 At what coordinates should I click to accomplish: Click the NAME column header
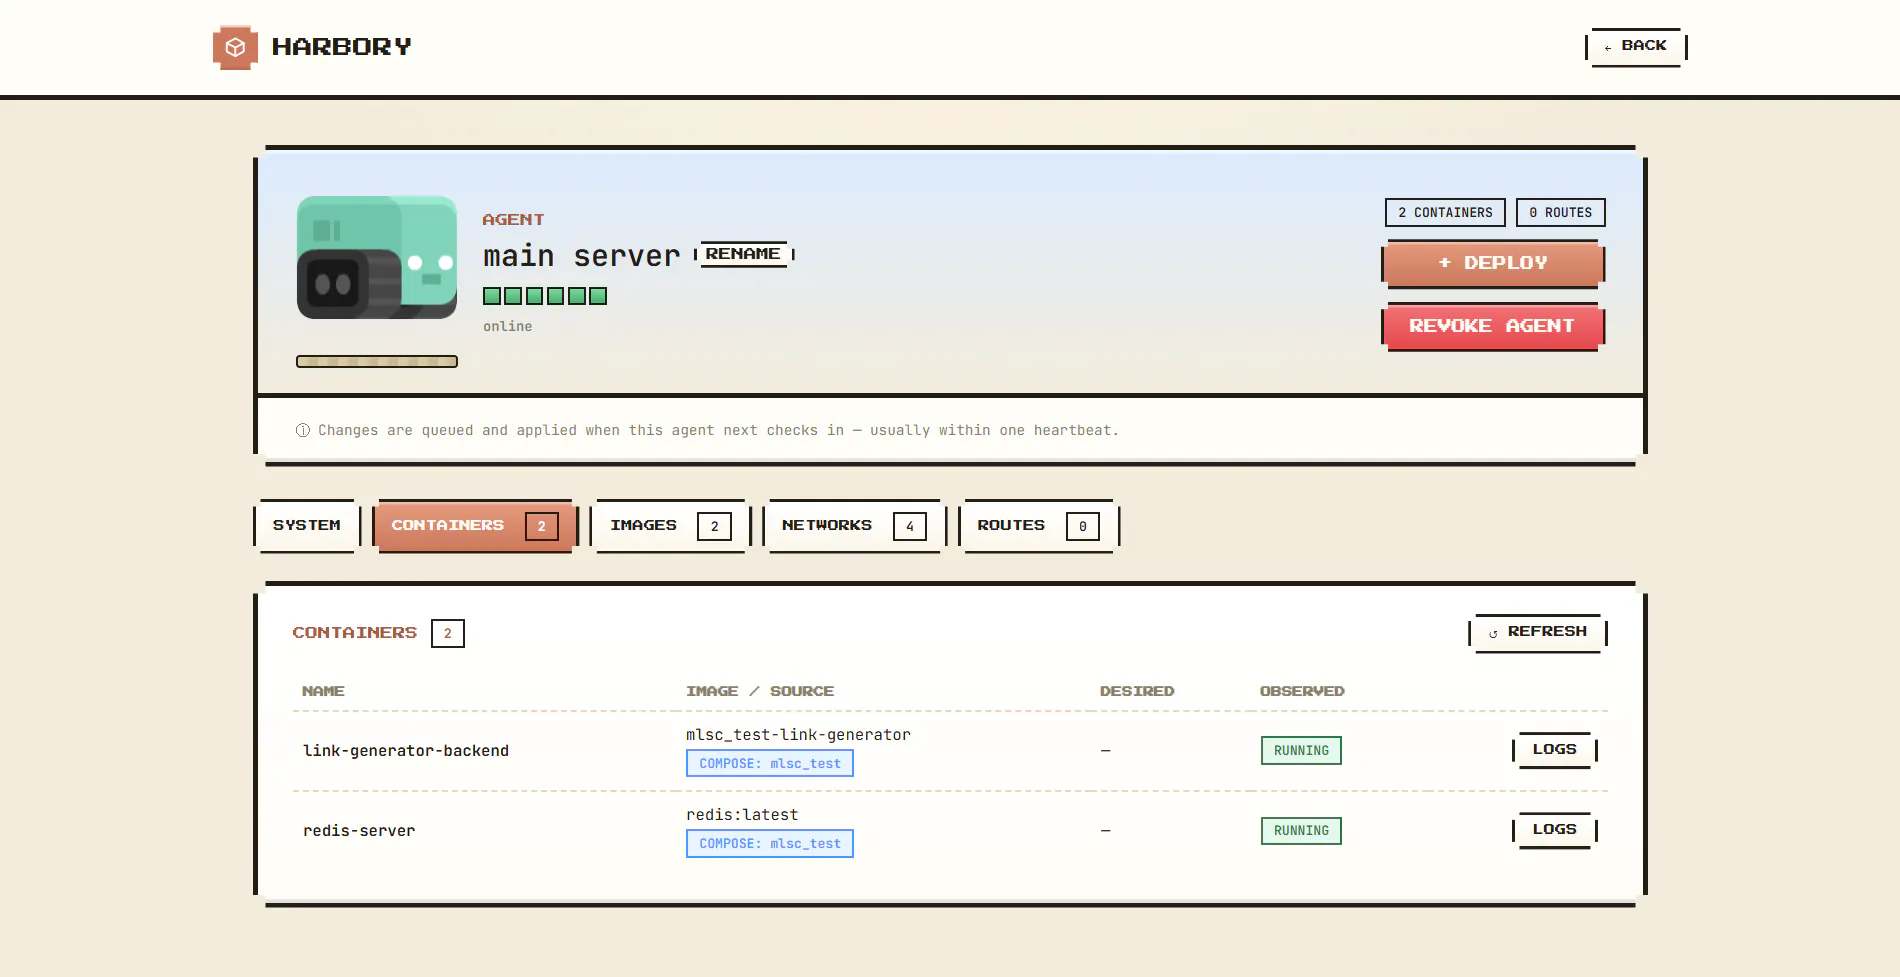(x=323, y=691)
